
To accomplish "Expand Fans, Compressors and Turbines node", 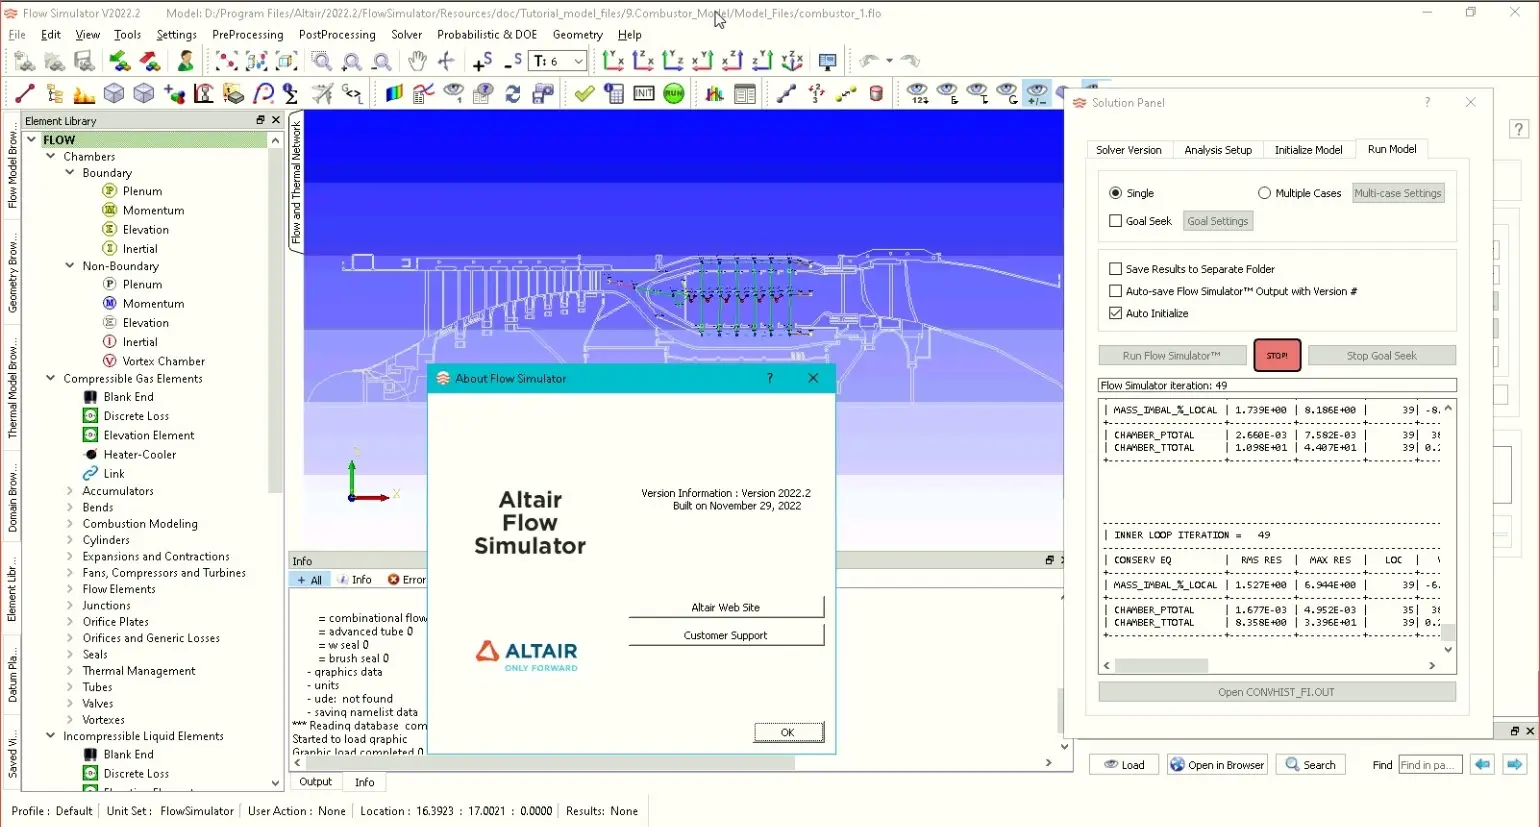I will pyautogui.click(x=69, y=573).
